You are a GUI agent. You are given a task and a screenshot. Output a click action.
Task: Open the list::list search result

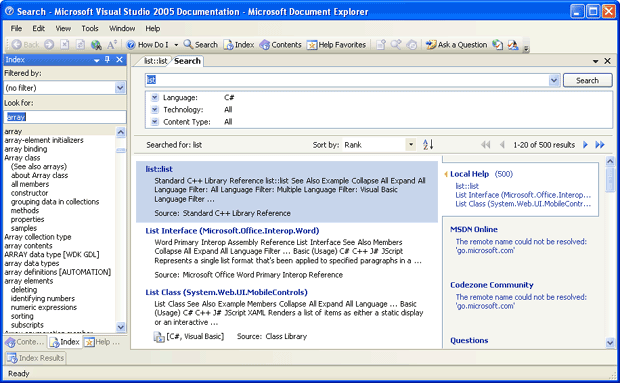[159, 169]
